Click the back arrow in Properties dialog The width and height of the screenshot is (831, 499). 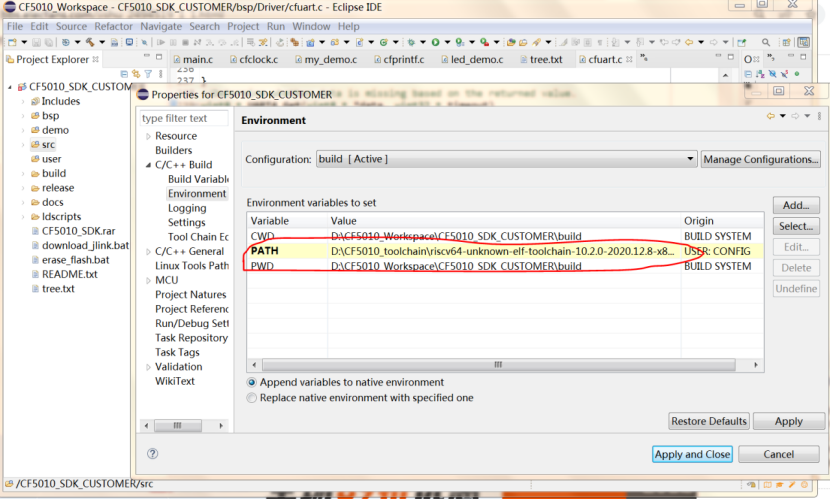[x=770, y=117]
